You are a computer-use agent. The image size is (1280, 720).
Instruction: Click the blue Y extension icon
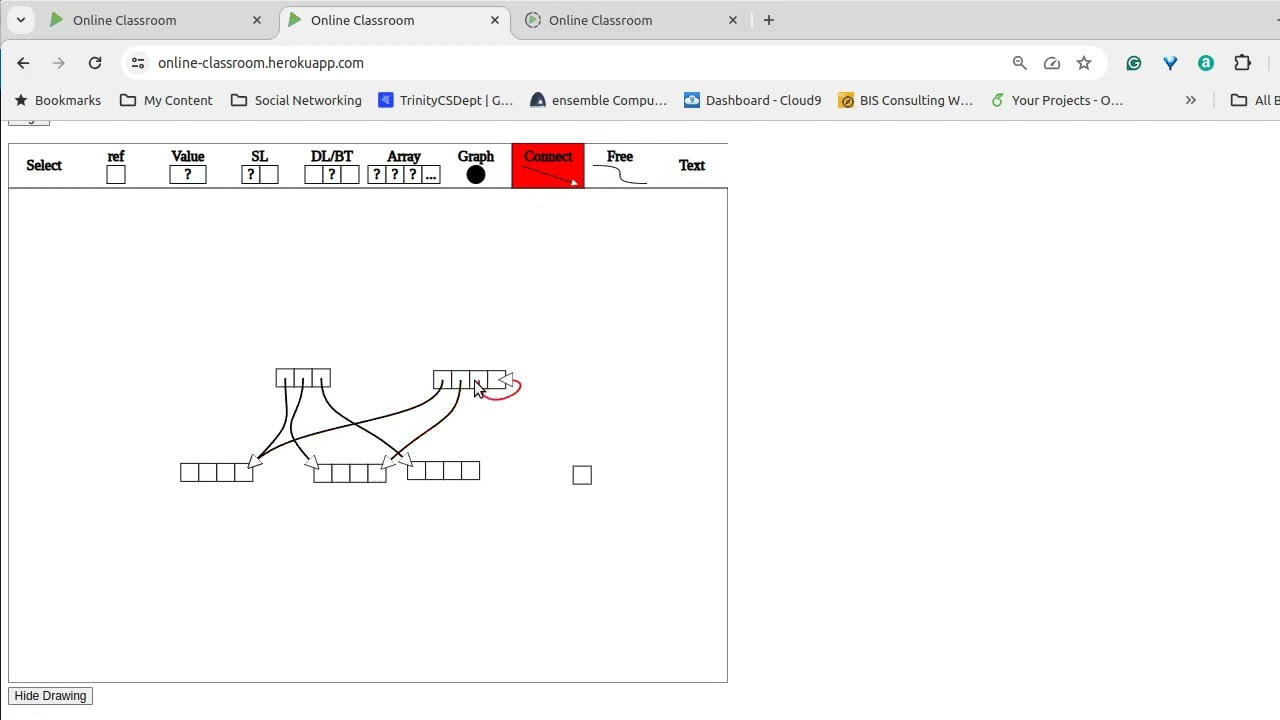tap(1170, 63)
